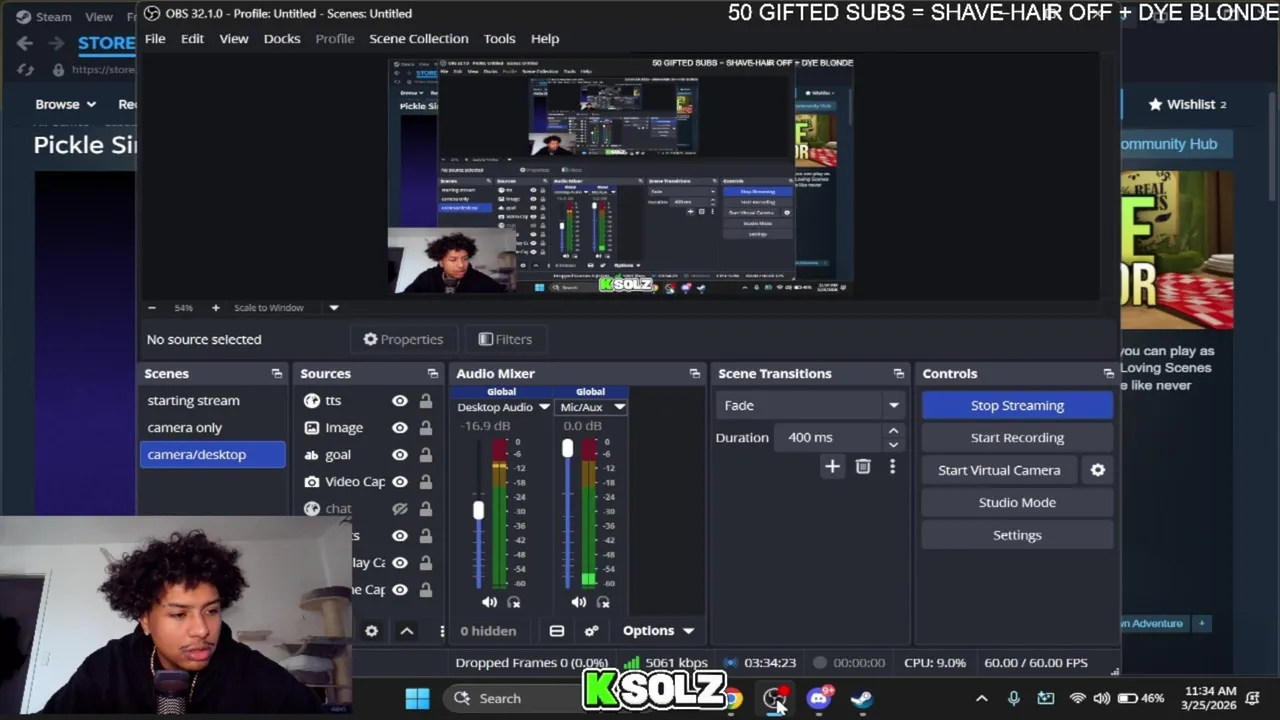This screenshot has width=1280, height=720.
Task: Click the Mic/Aux volume slider handle
Action: (568, 448)
